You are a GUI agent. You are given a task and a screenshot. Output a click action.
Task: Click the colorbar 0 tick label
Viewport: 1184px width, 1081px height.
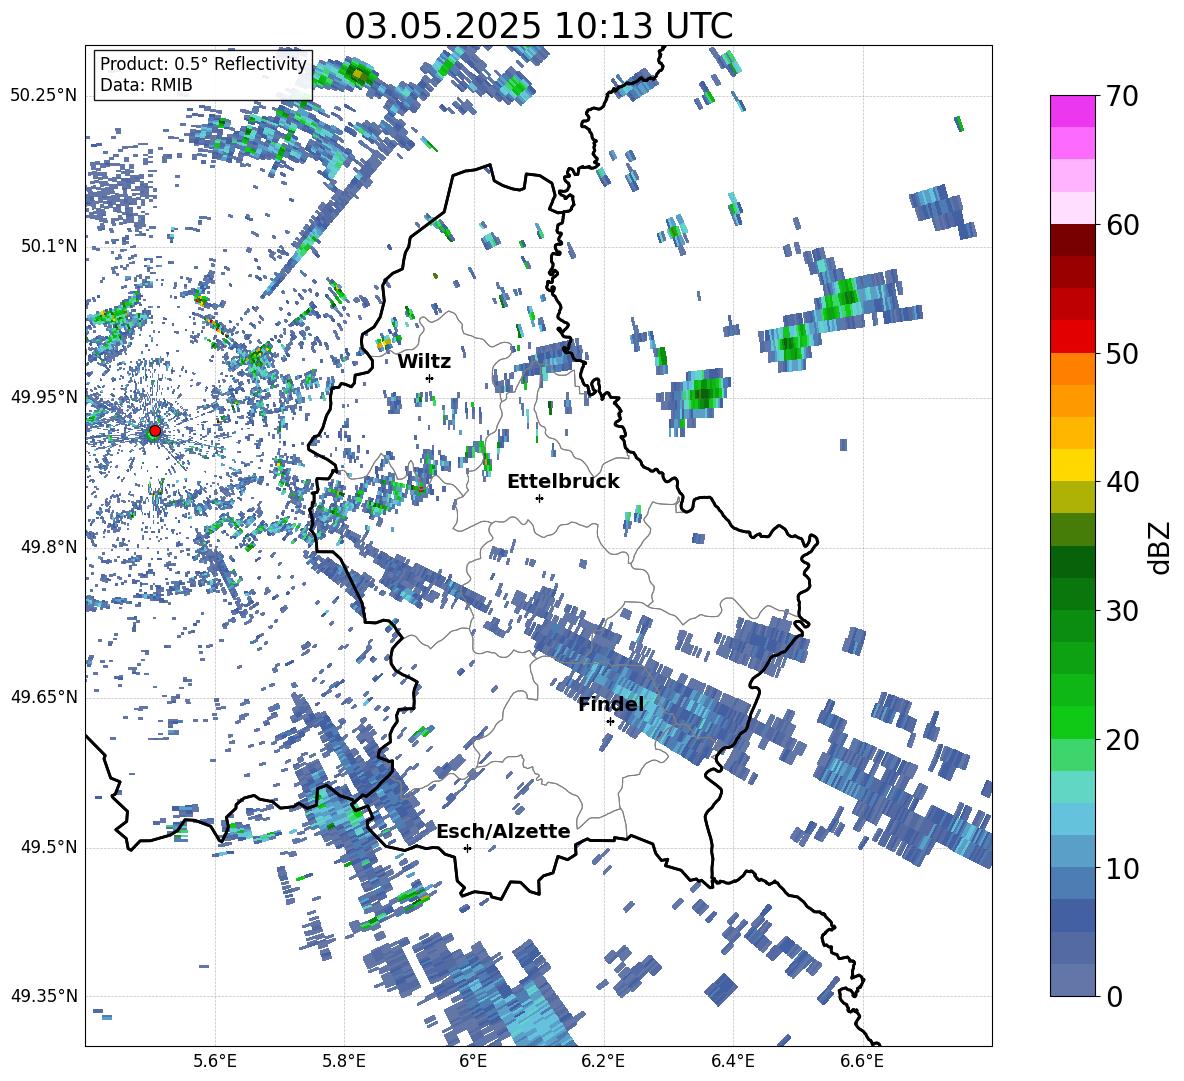click(1114, 996)
